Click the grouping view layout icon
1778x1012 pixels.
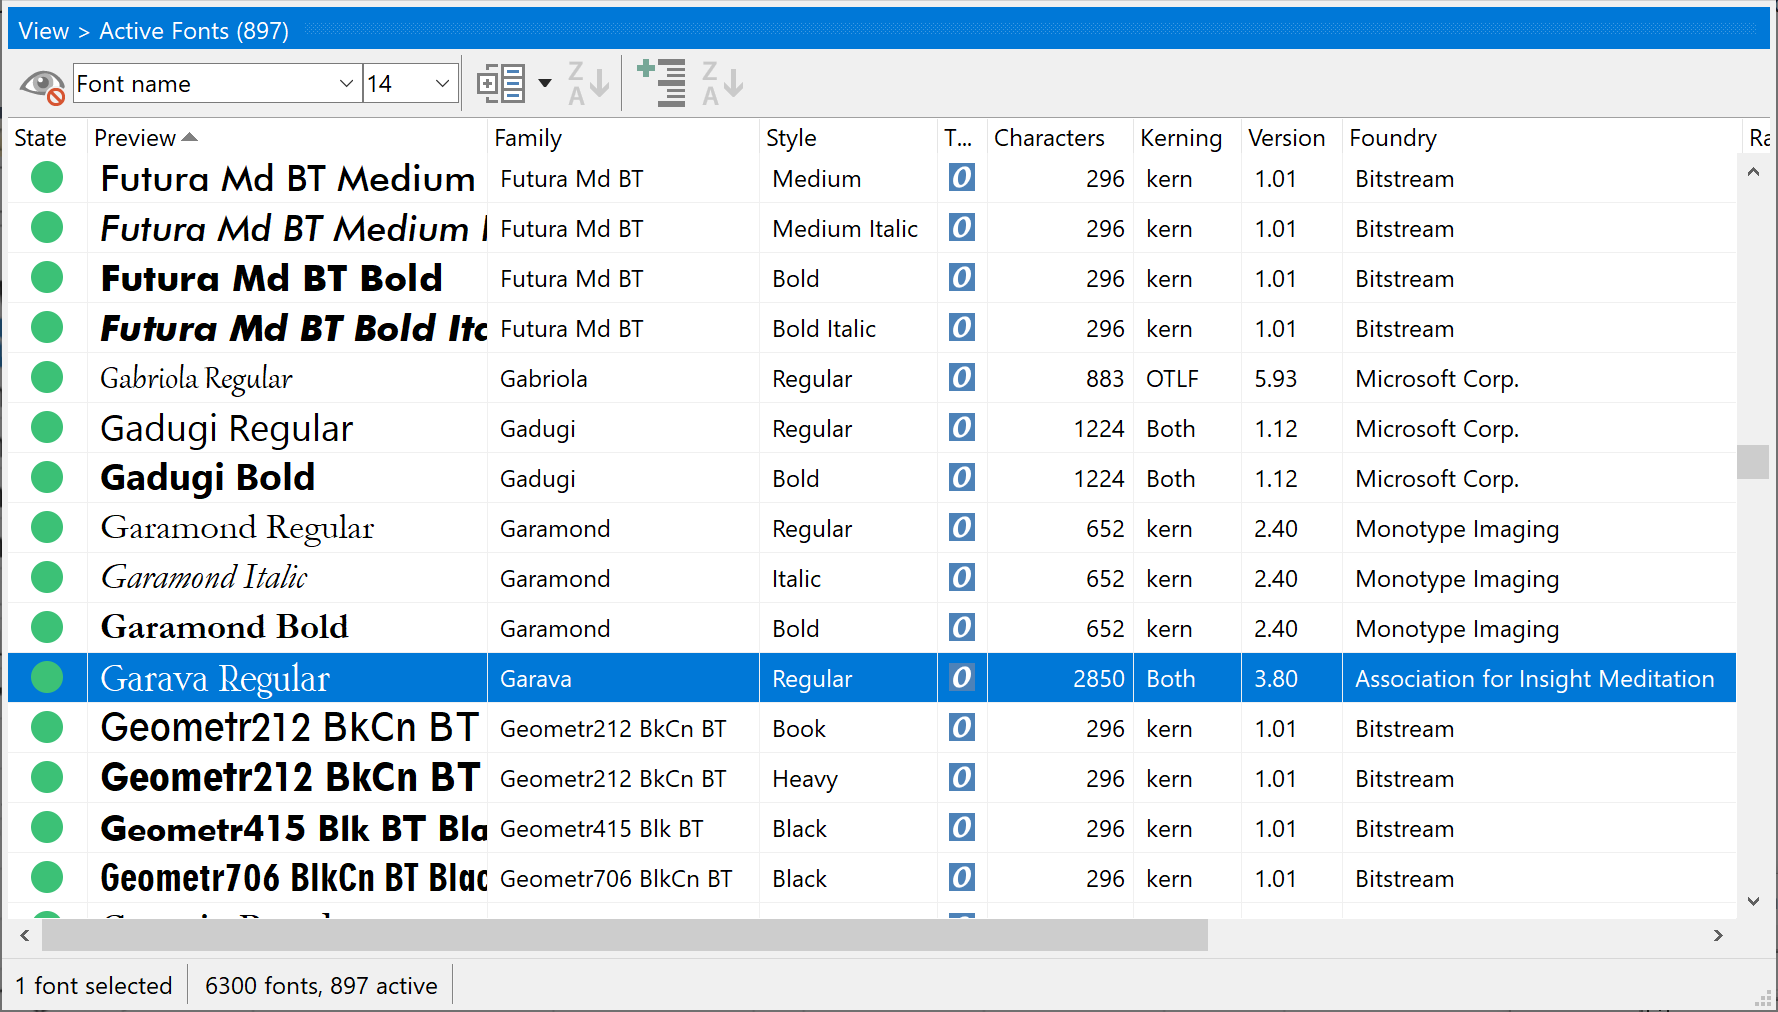501,84
